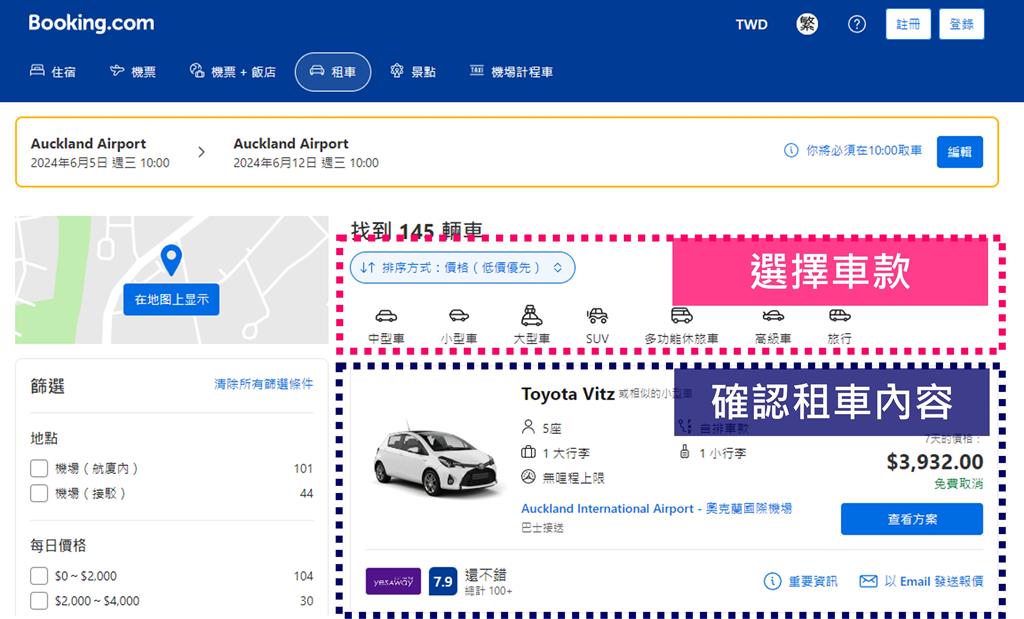
Task: Click 以 Email 發送報價 link
Action: click(921, 581)
